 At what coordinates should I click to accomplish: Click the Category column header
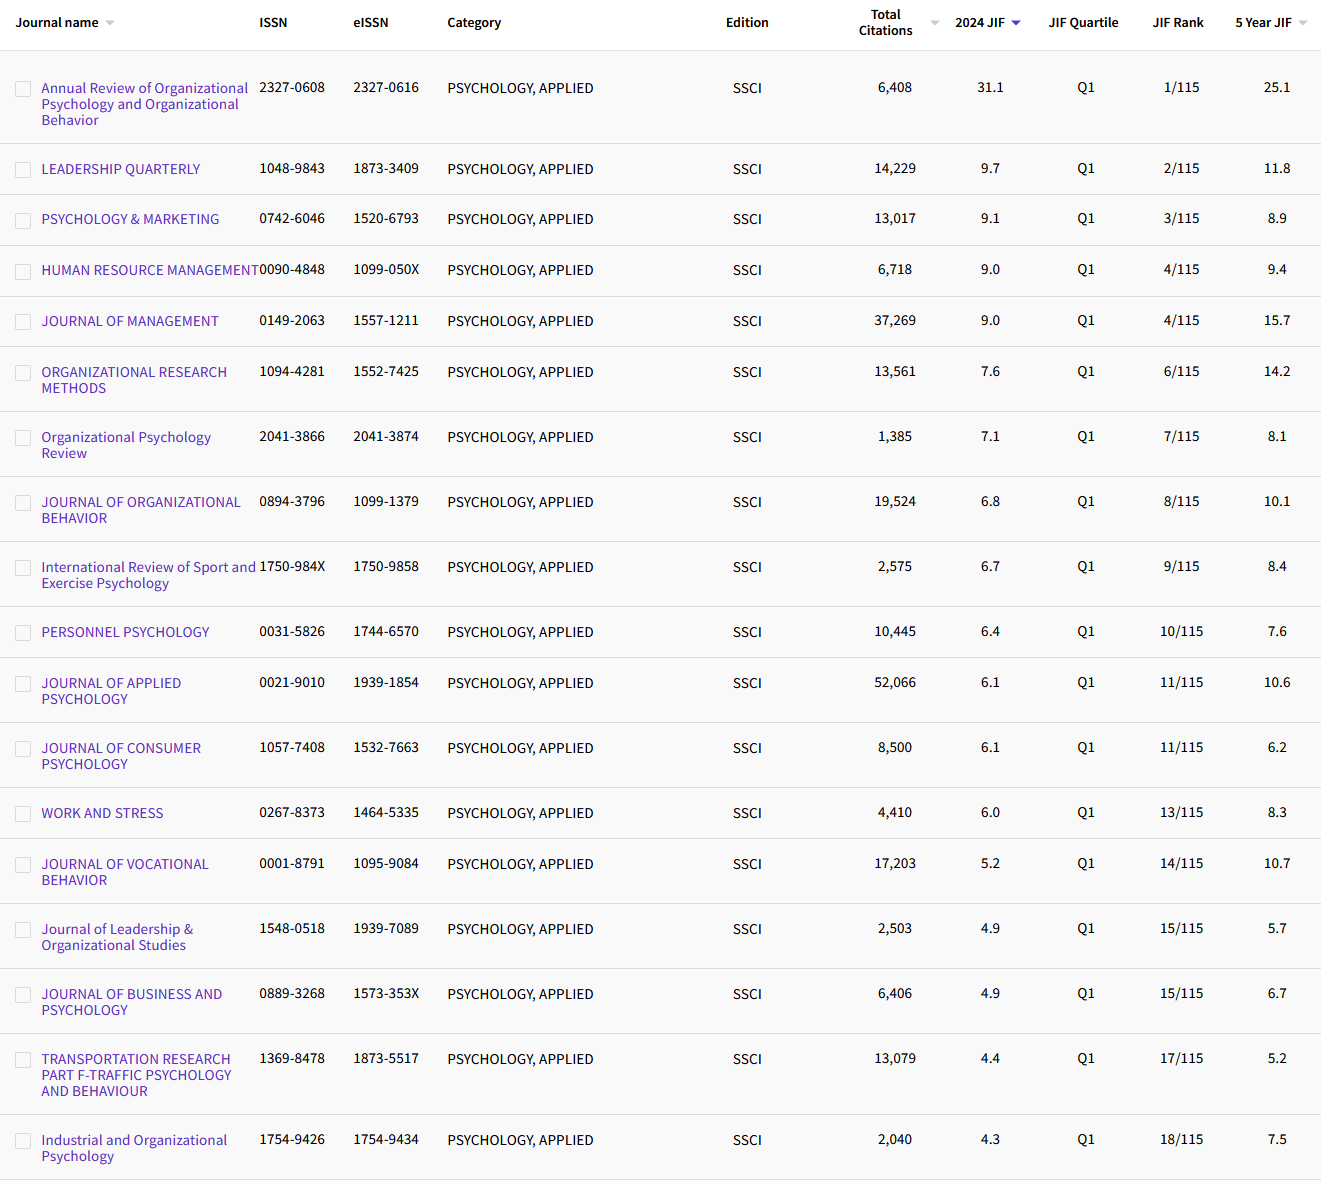(x=474, y=23)
